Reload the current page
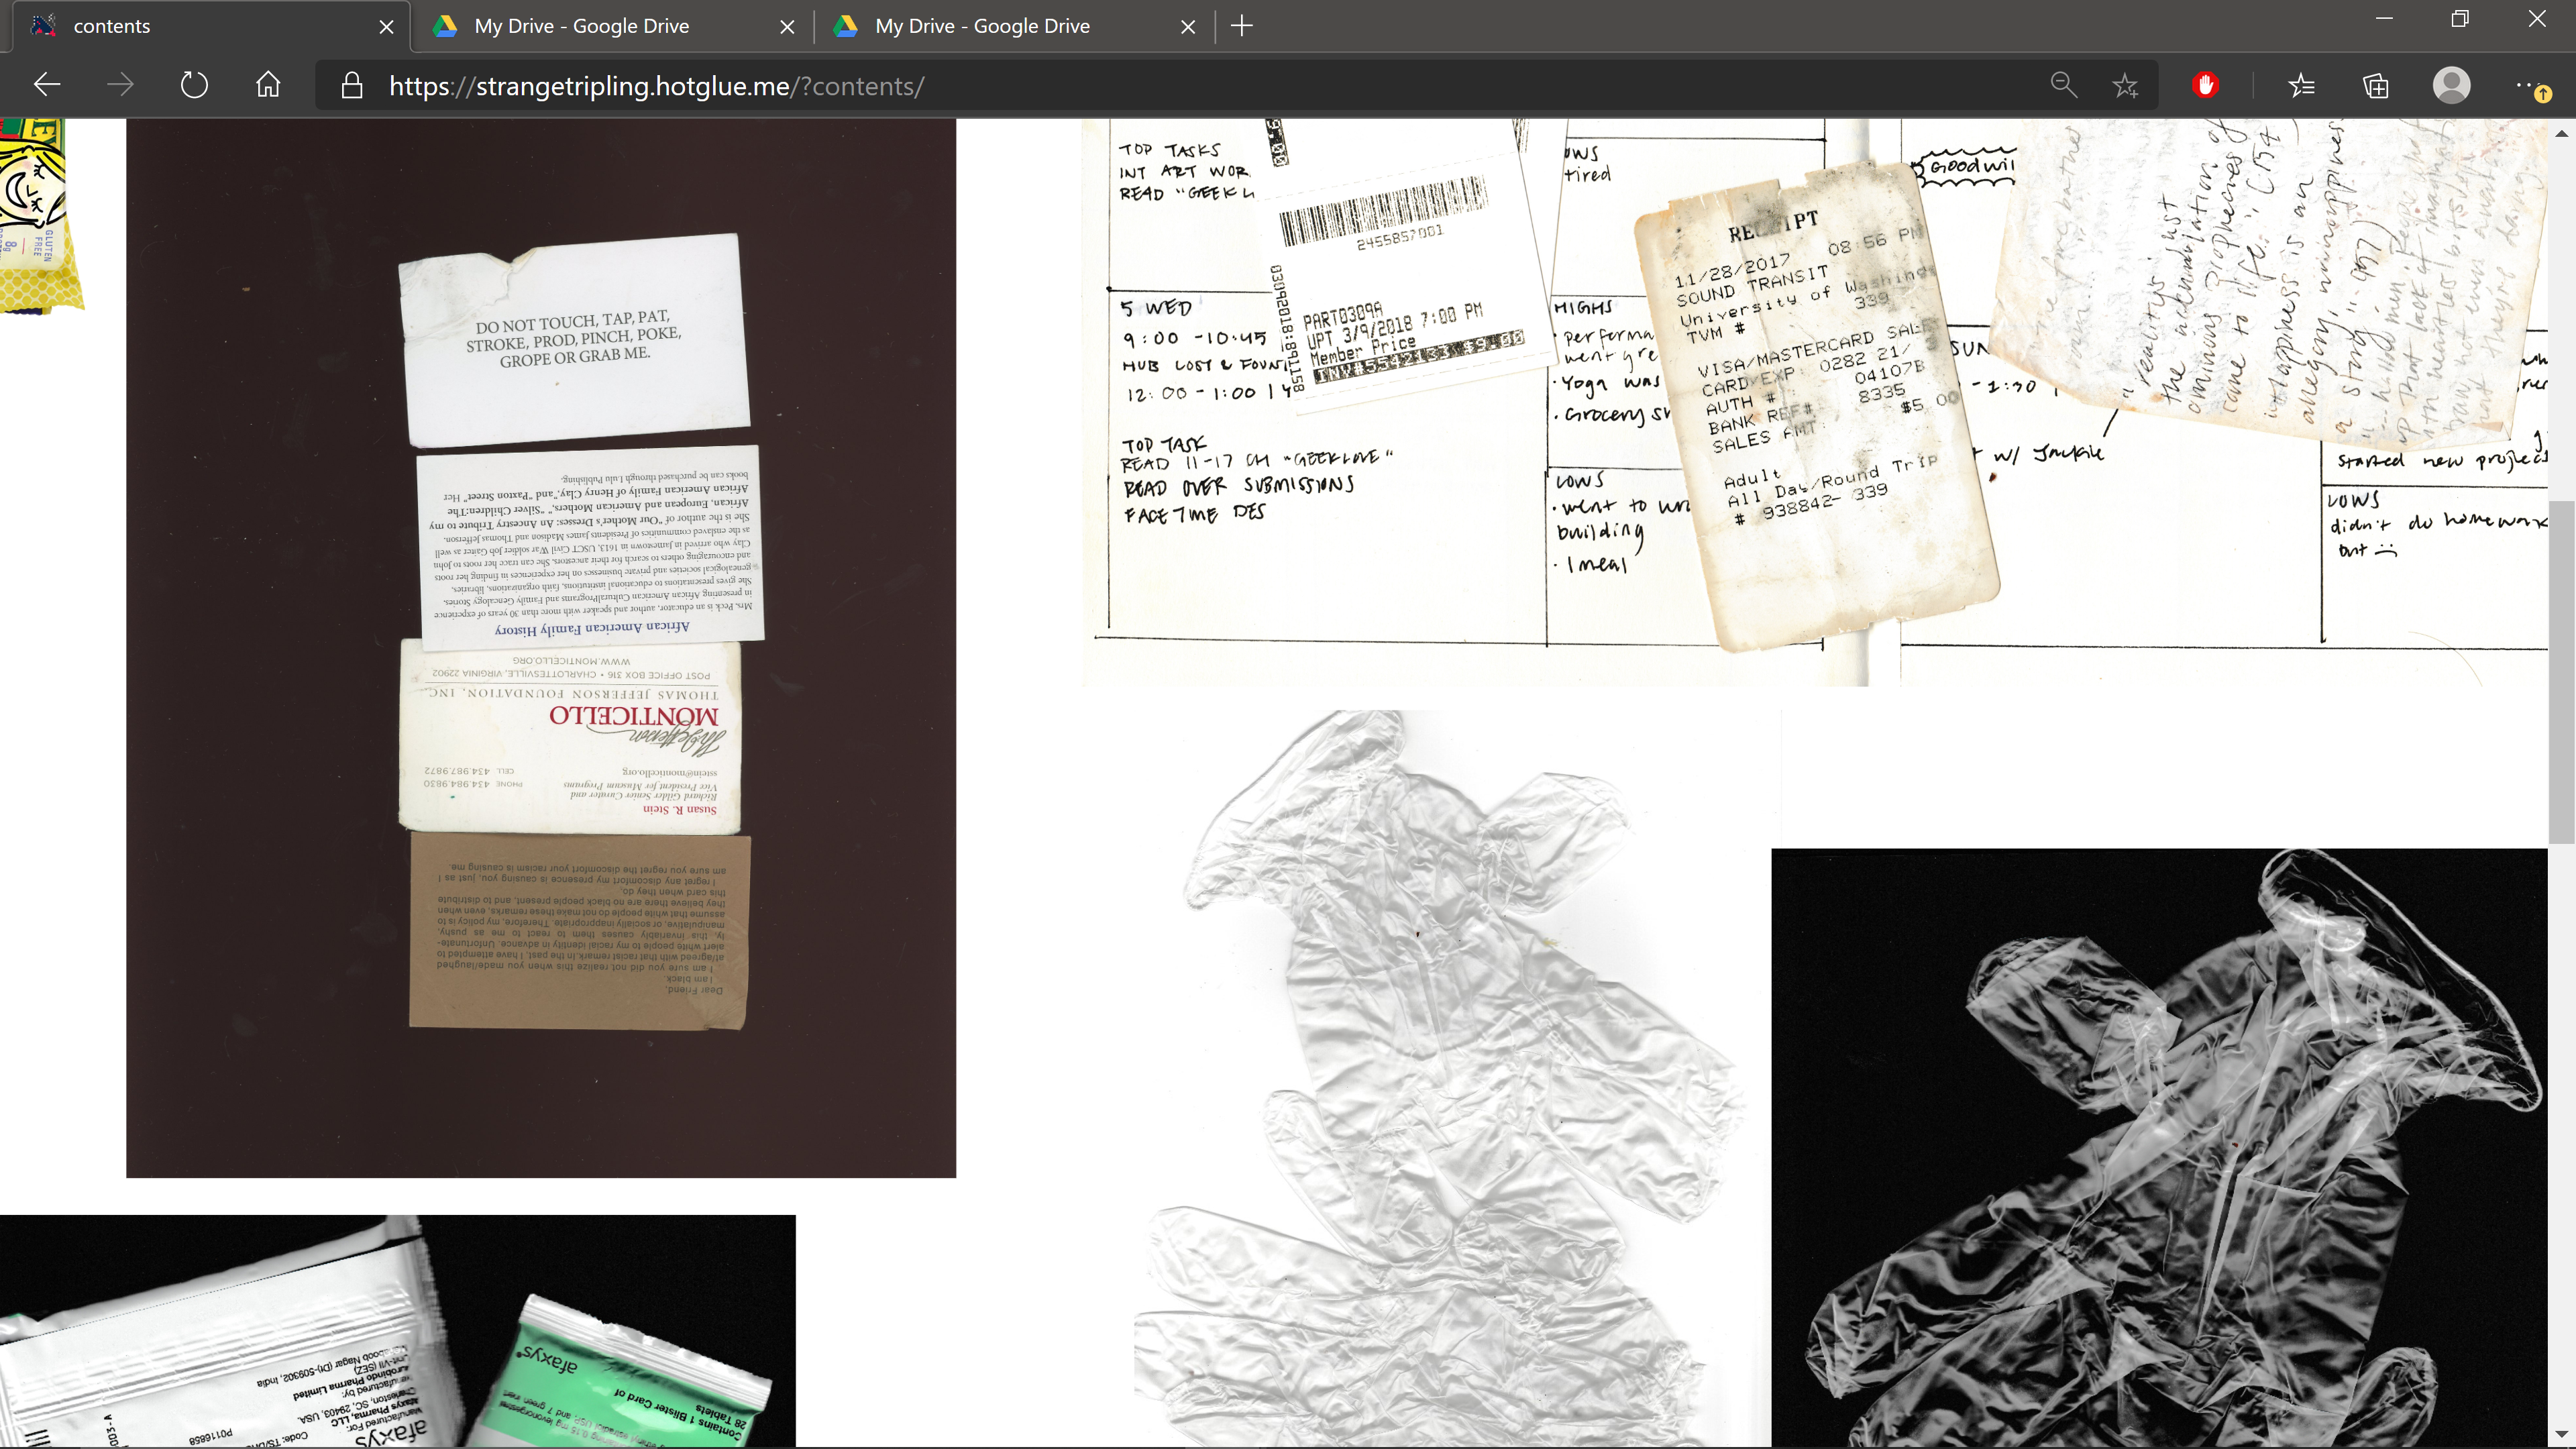2576x1449 pixels. pos(194,85)
